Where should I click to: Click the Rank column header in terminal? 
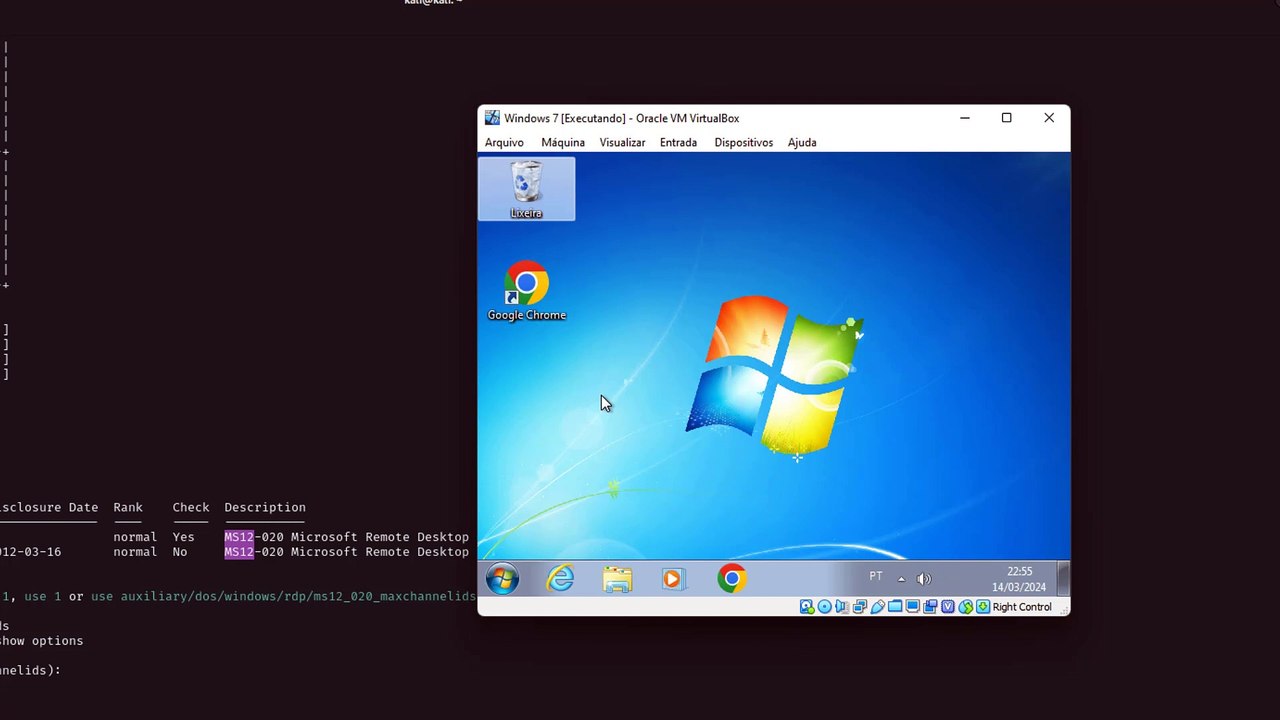point(128,507)
